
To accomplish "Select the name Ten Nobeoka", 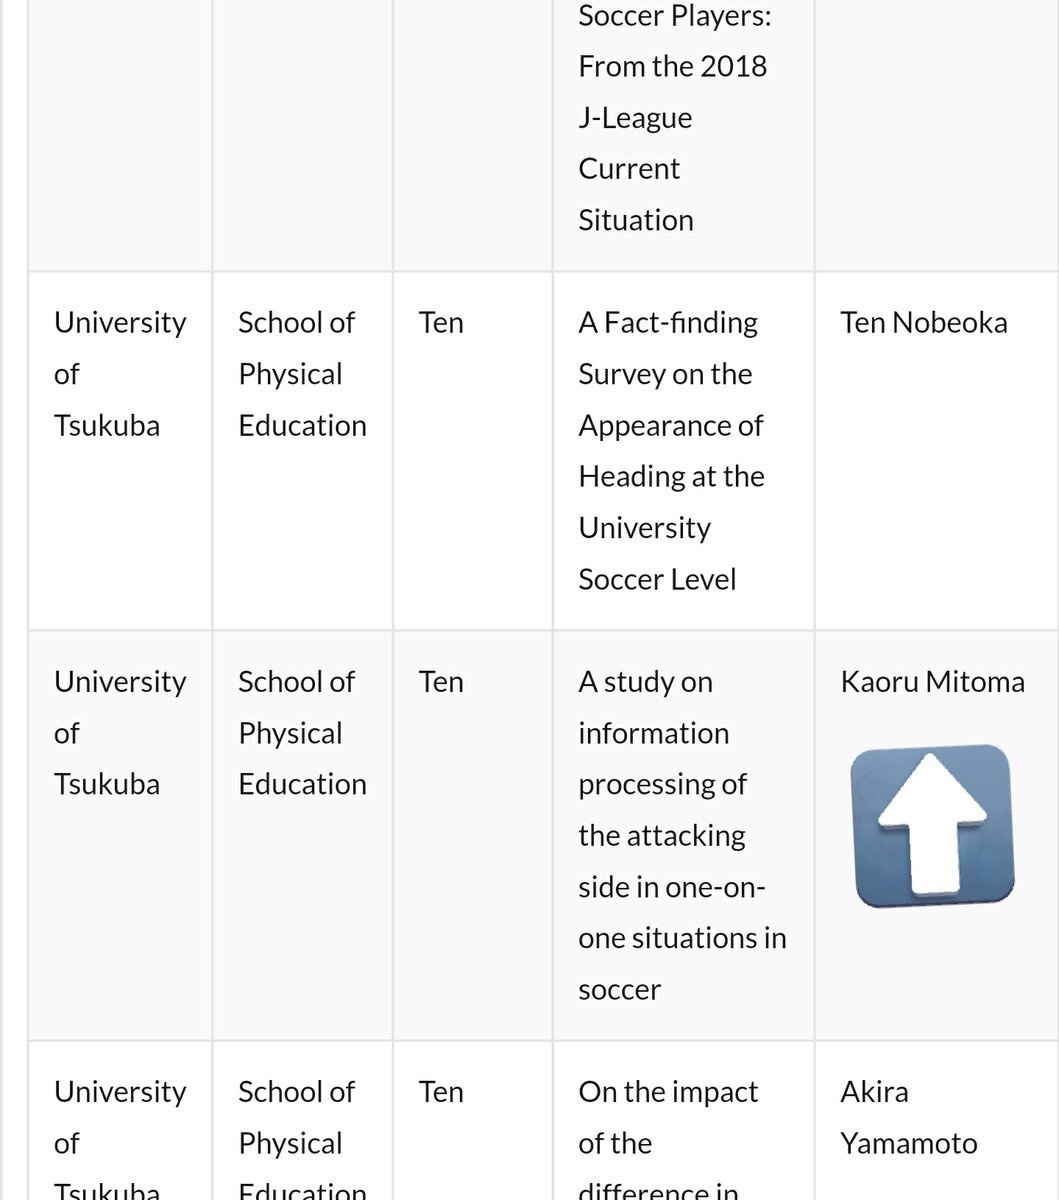I will [923, 323].
